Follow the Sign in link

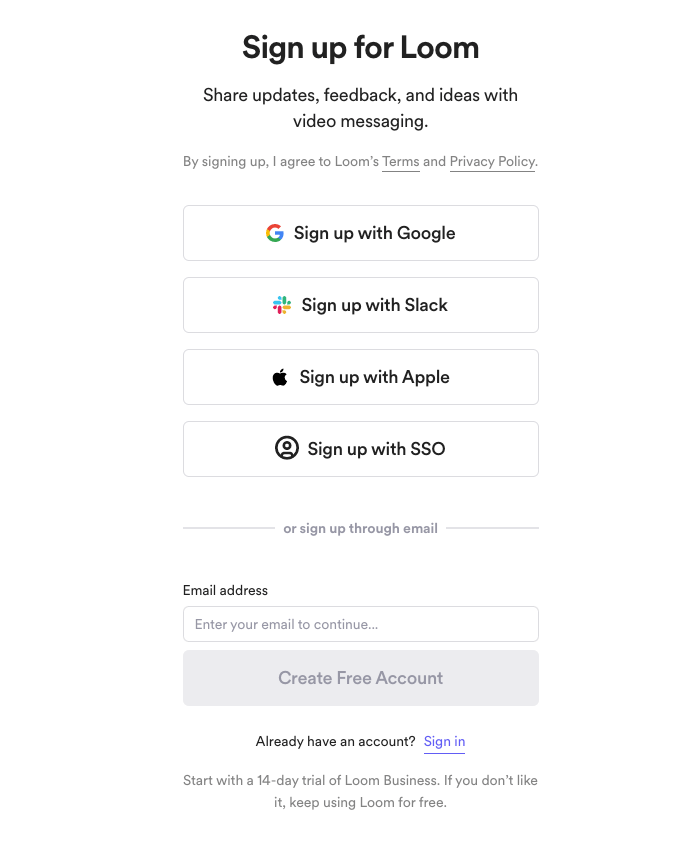444,741
